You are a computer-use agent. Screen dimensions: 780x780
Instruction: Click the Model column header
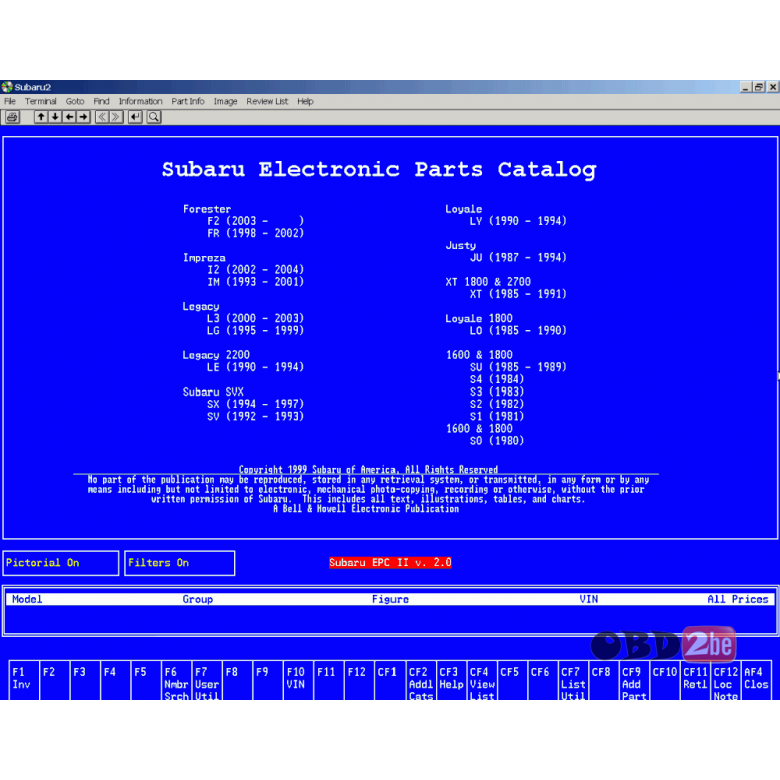click(27, 599)
